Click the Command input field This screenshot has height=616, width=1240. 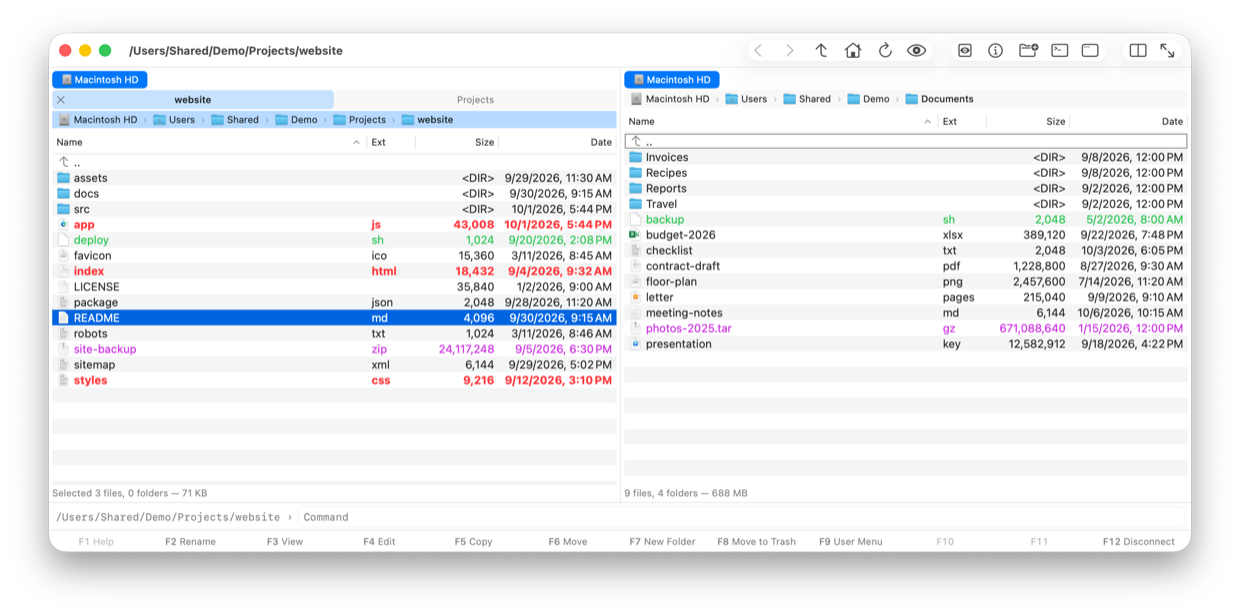pyautogui.click(x=741, y=517)
